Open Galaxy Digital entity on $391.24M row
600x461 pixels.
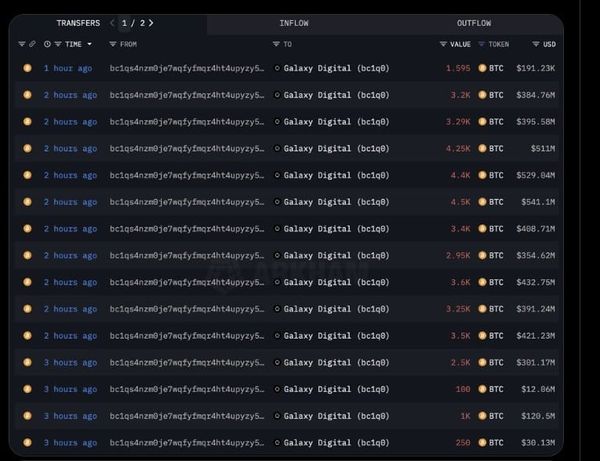click(x=336, y=309)
